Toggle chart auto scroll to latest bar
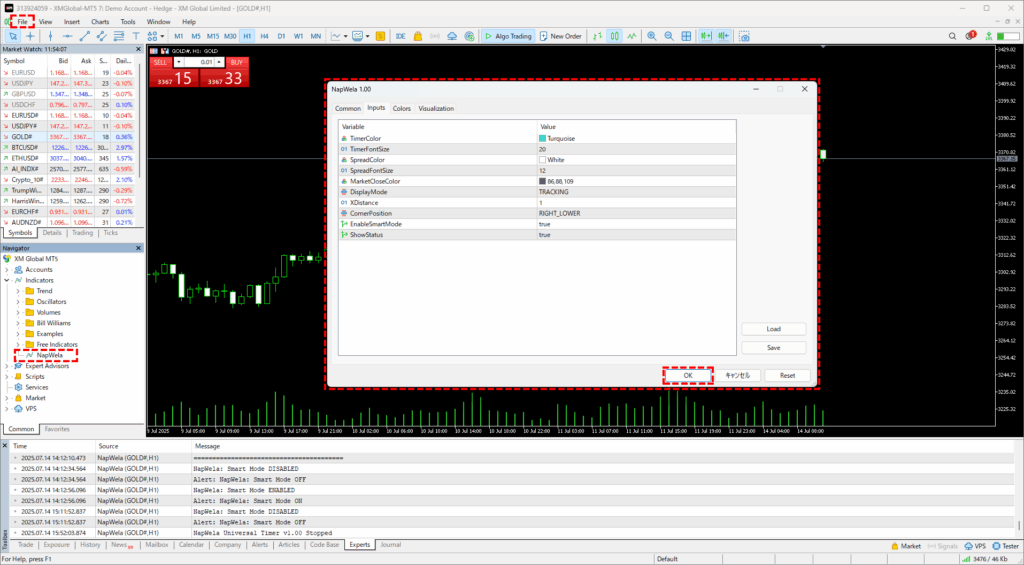The image size is (1024, 565). tap(706, 37)
